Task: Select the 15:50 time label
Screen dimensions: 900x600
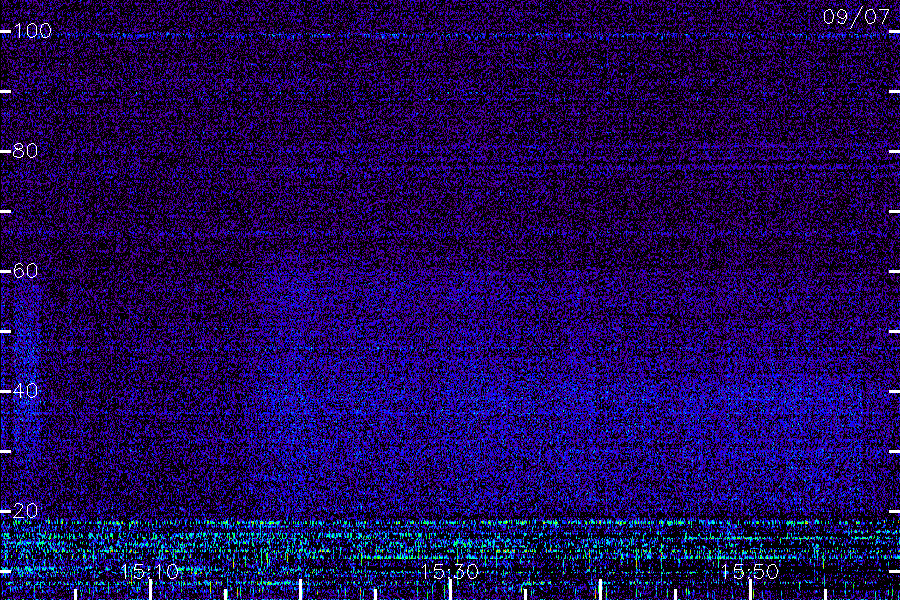Action: (x=750, y=571)
